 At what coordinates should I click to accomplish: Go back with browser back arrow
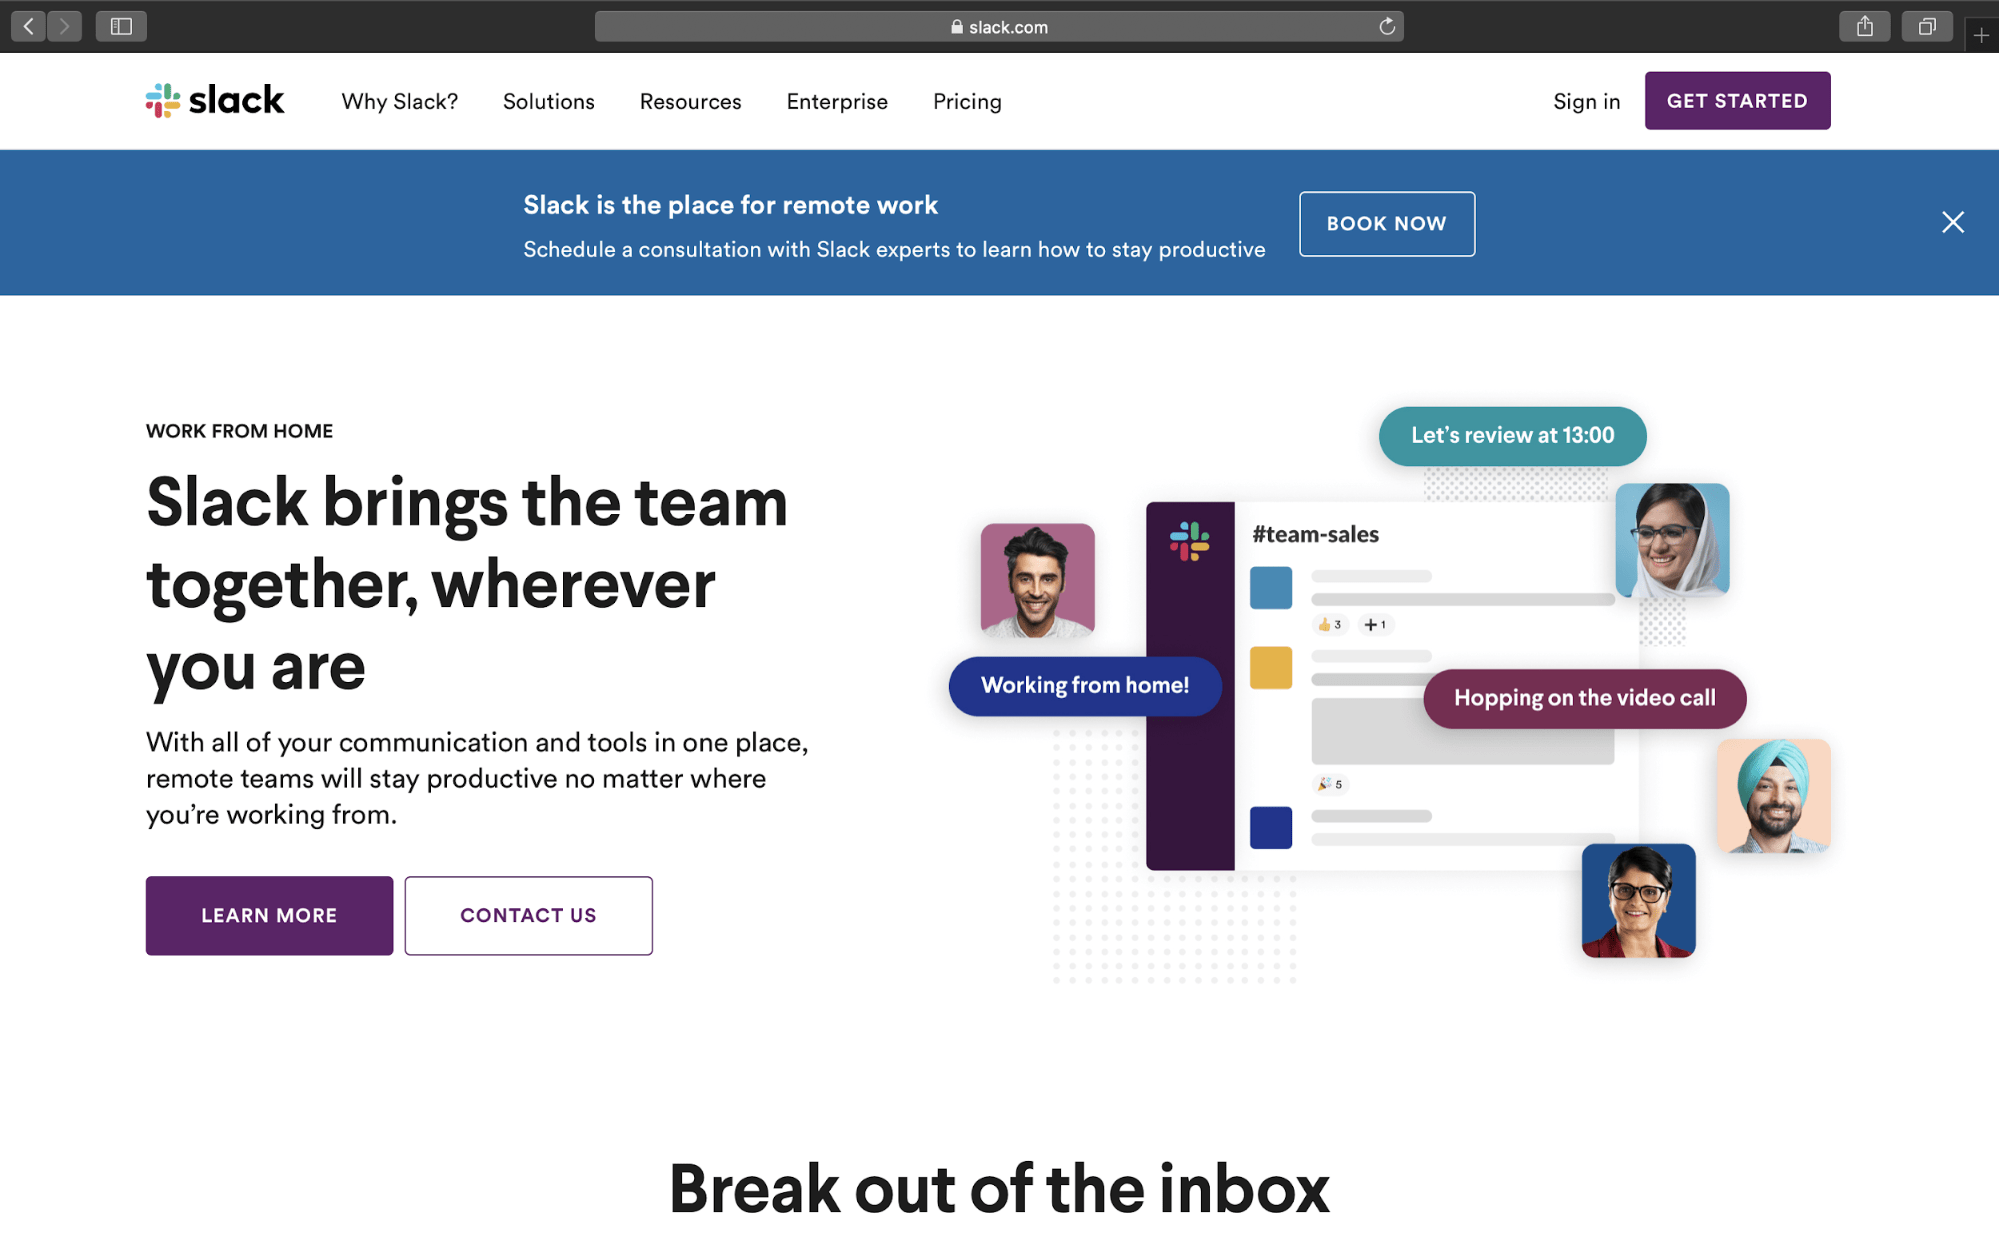[x=28, y=26]
